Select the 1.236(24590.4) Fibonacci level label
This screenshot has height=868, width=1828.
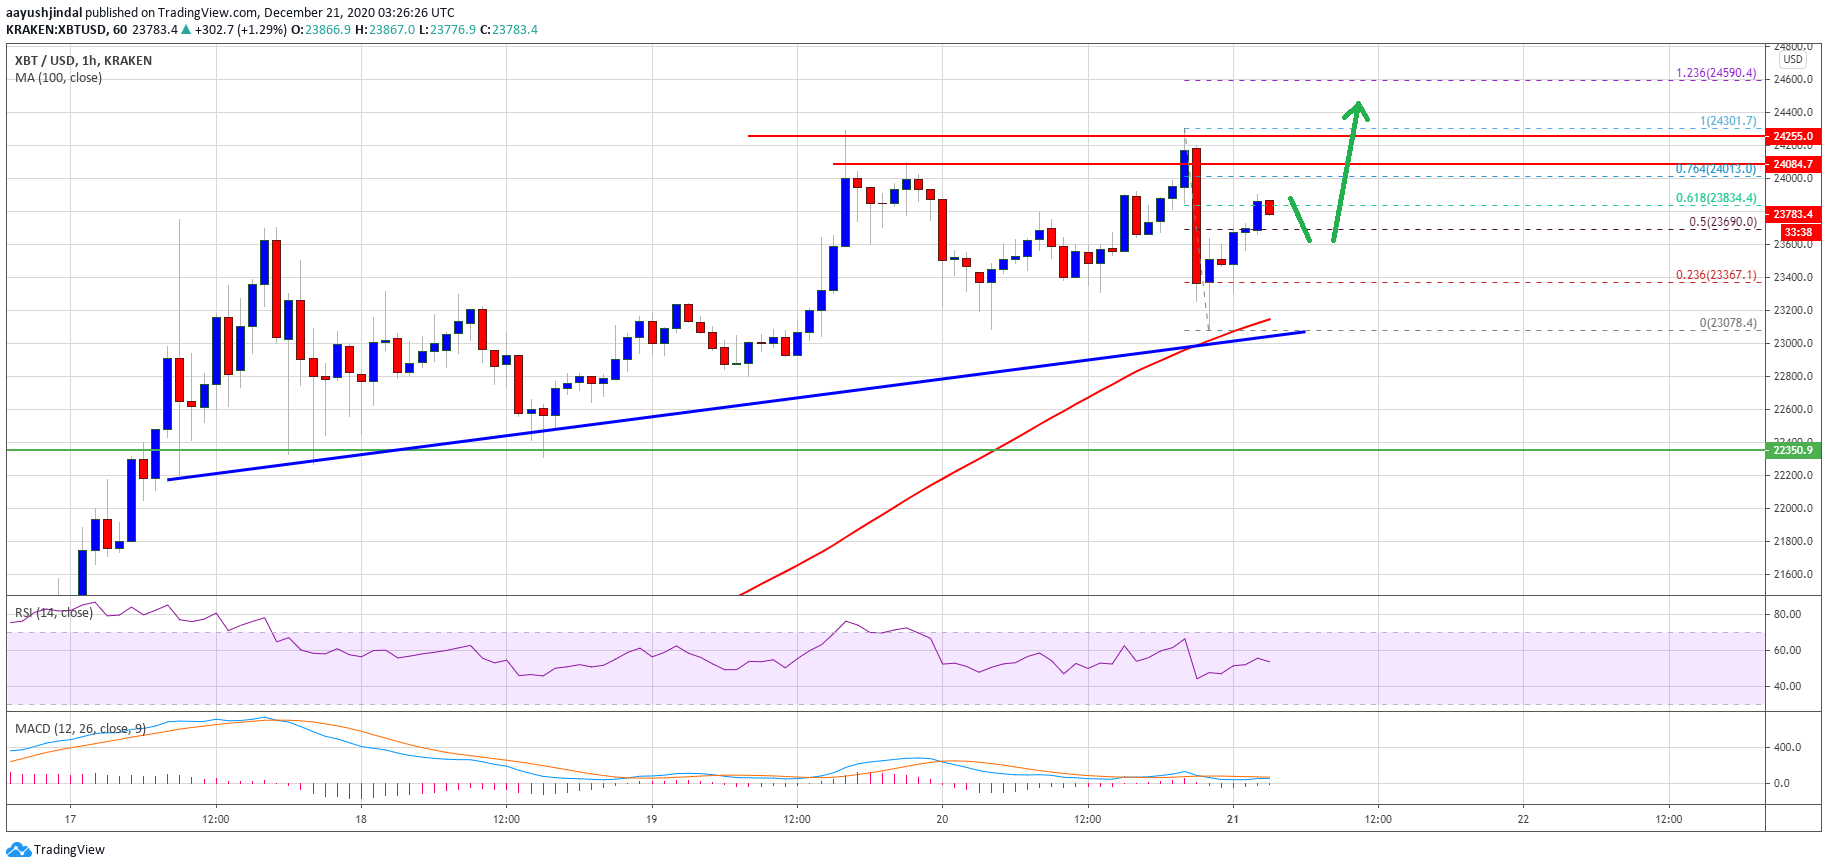[1716, 73]
